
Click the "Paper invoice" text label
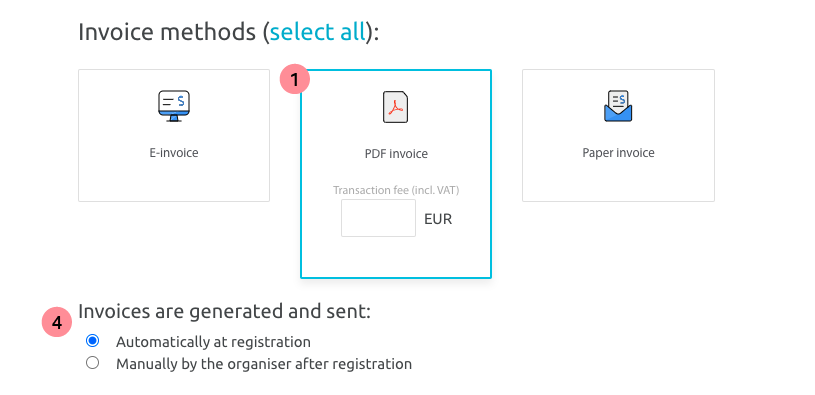(x=618, y=153)
